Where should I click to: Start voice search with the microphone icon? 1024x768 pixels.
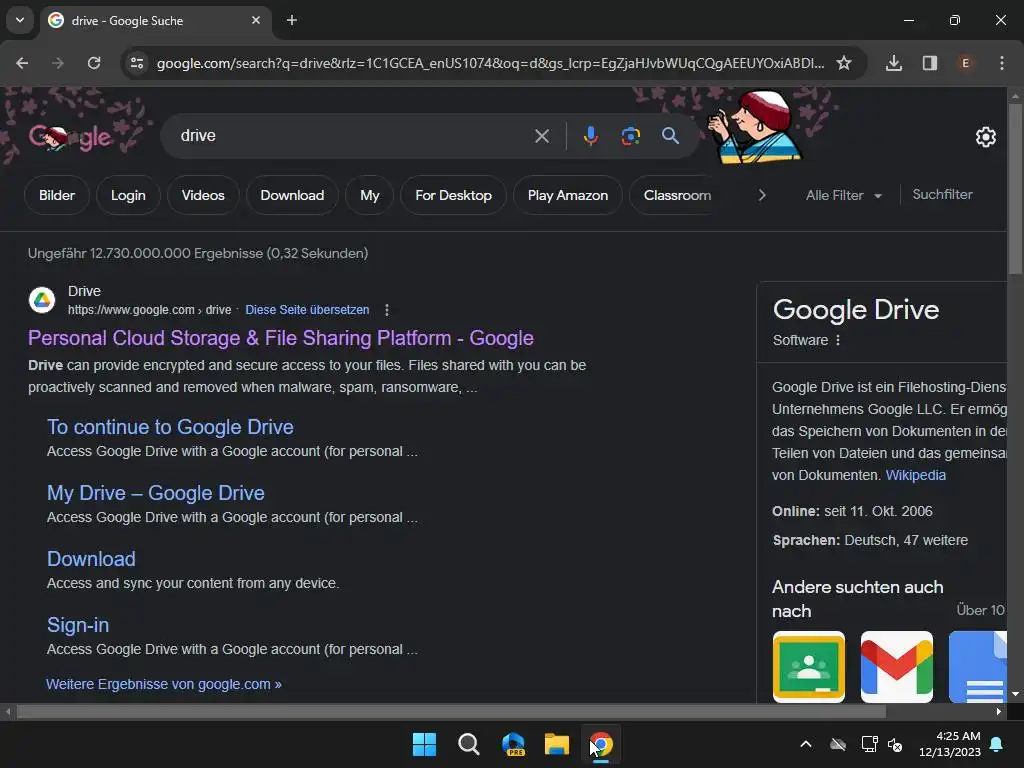click(590, 136)
